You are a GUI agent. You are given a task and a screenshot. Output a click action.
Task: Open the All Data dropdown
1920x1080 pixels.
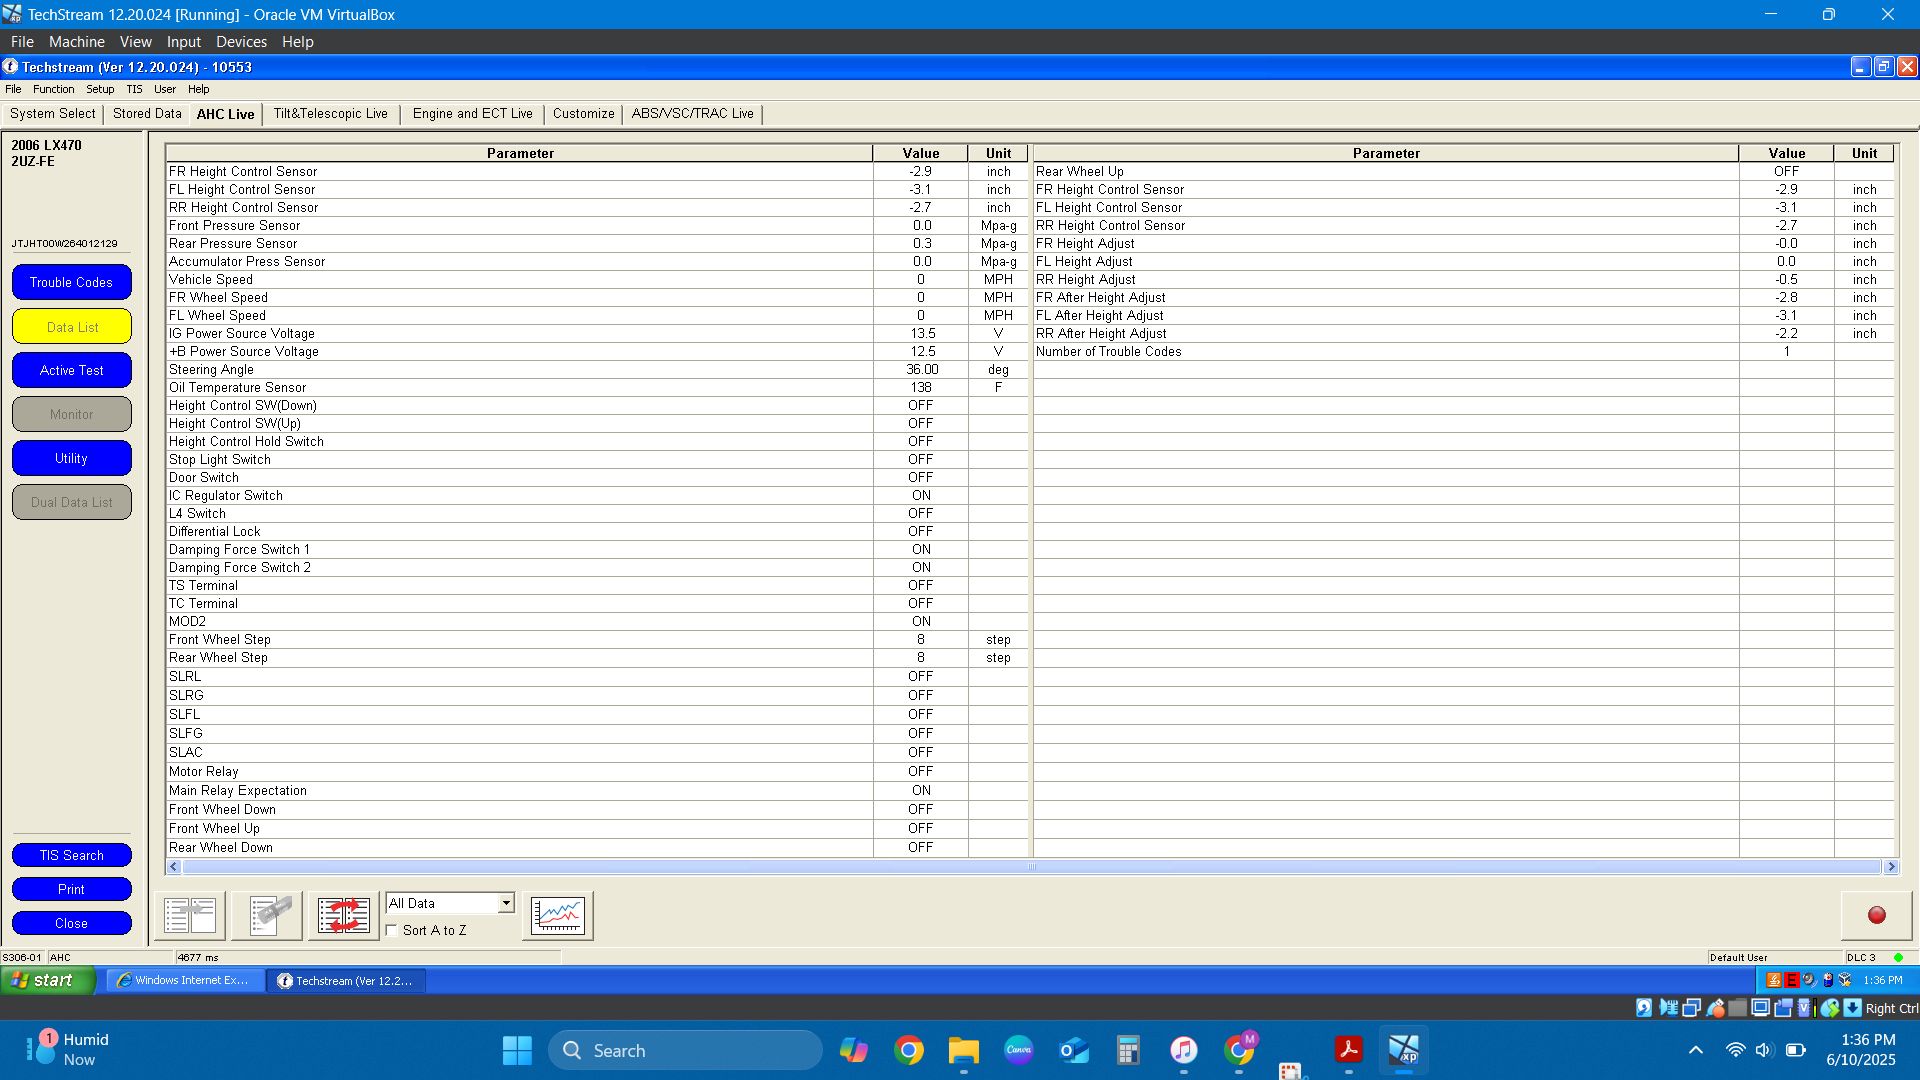click(450, 903)
